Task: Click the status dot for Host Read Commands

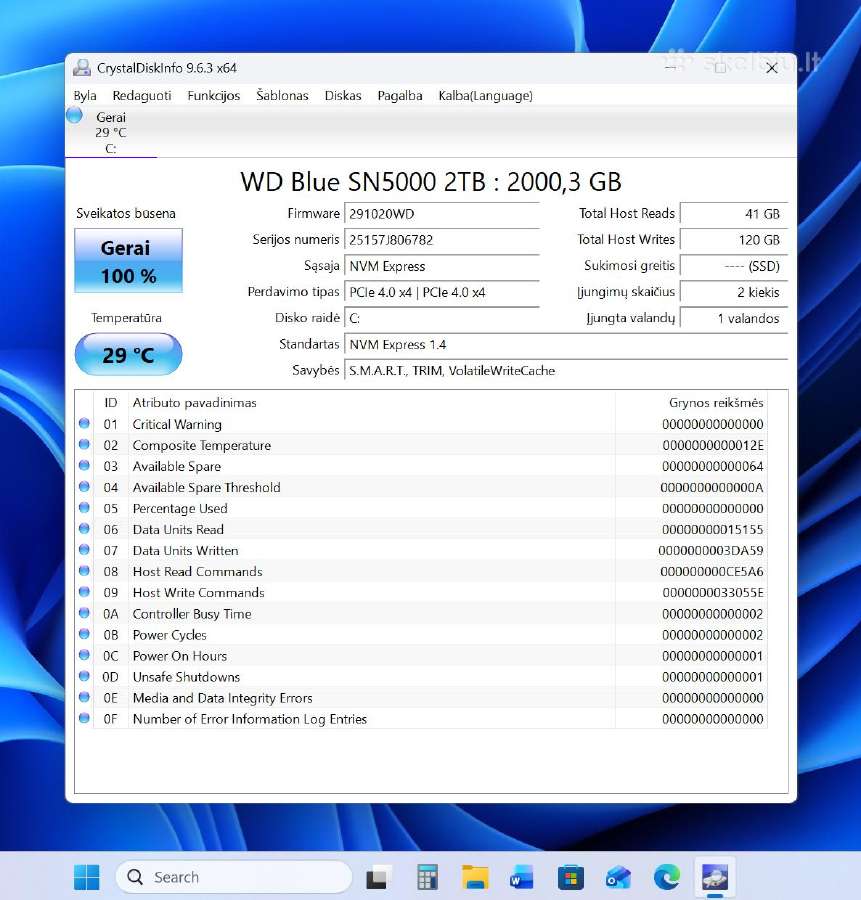Action: pos(84,571)
